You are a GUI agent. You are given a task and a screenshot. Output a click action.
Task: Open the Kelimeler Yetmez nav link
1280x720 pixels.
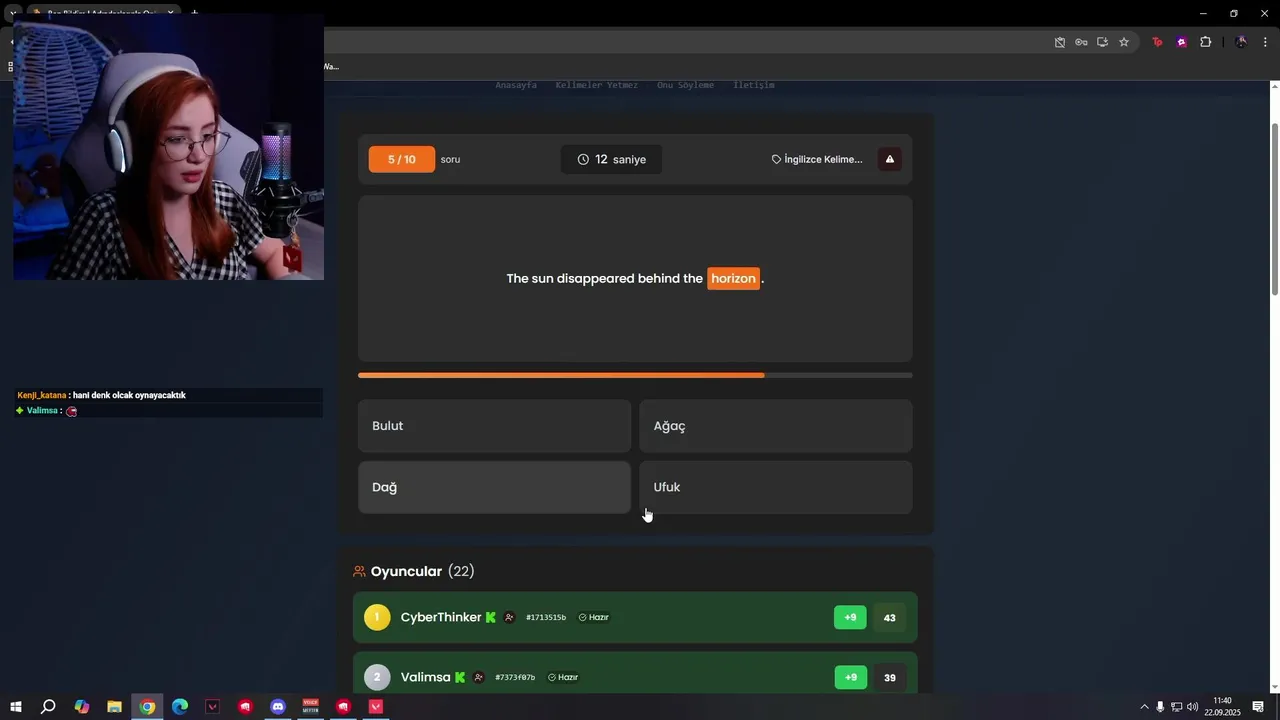pyautogui.click(x=597, y=85)
